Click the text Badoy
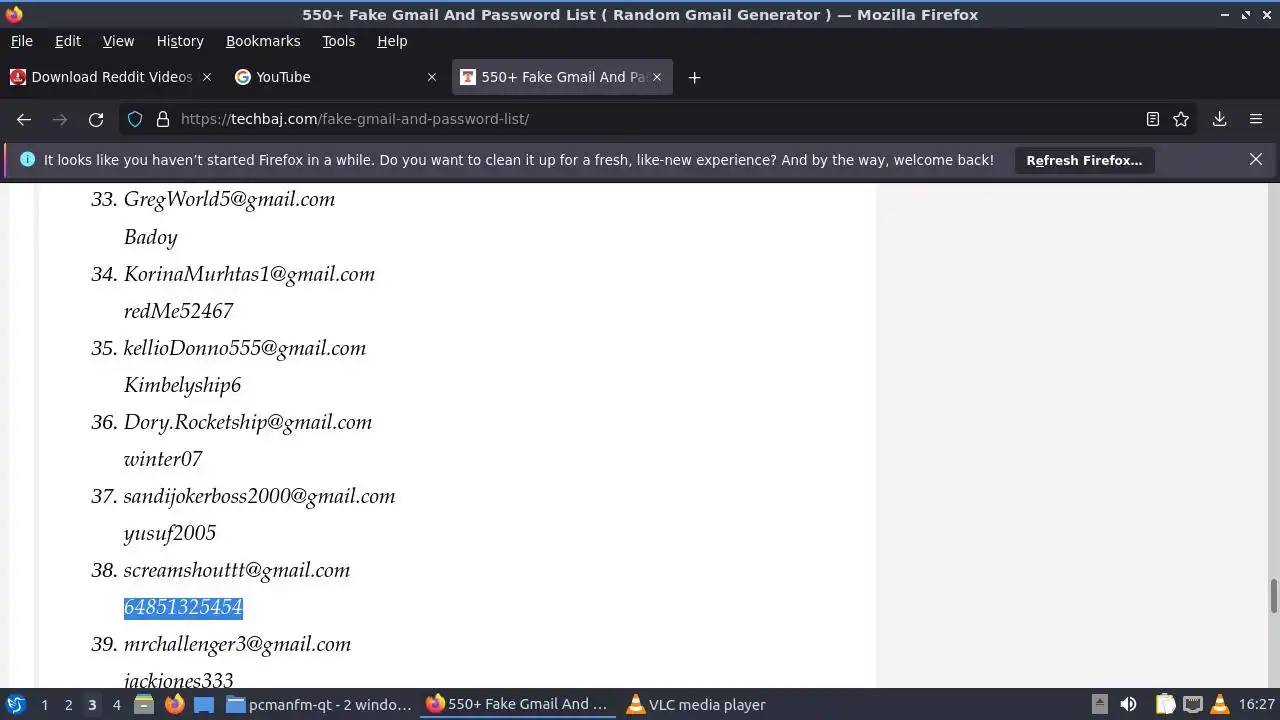1280x720 pixels. 150,237
